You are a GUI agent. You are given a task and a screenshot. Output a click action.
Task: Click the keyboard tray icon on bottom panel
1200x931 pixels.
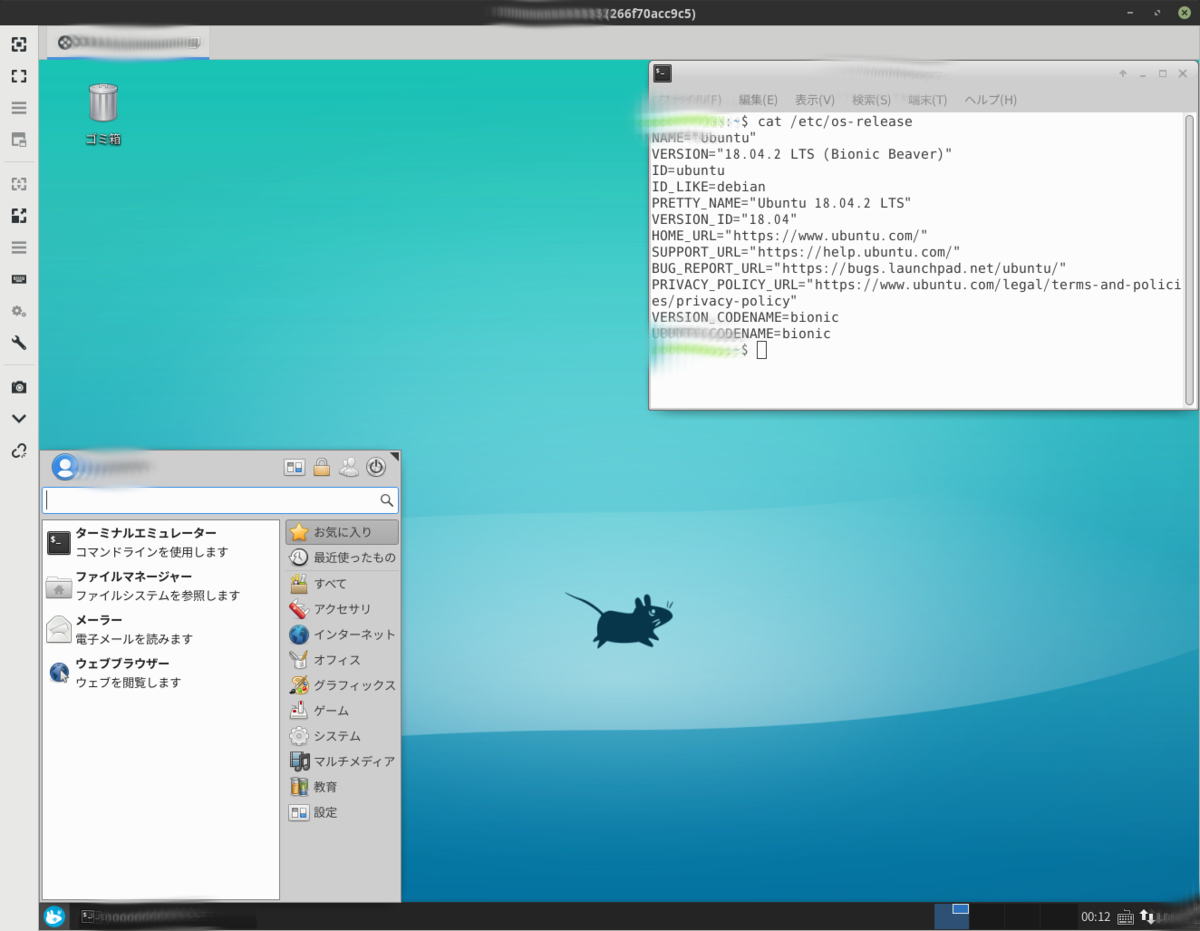[1125, 917]
